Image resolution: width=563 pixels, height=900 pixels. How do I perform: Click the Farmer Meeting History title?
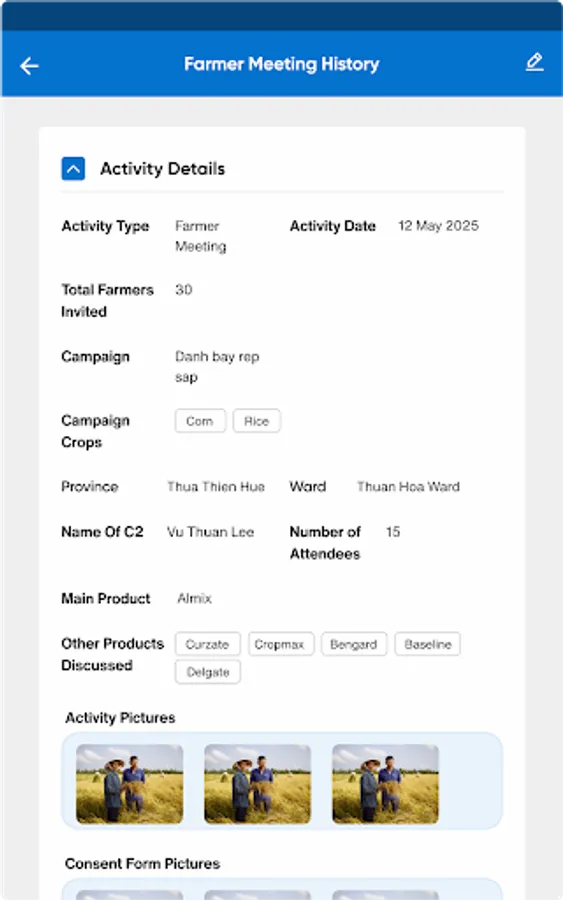pyautogui.click(x=281, y=64)
